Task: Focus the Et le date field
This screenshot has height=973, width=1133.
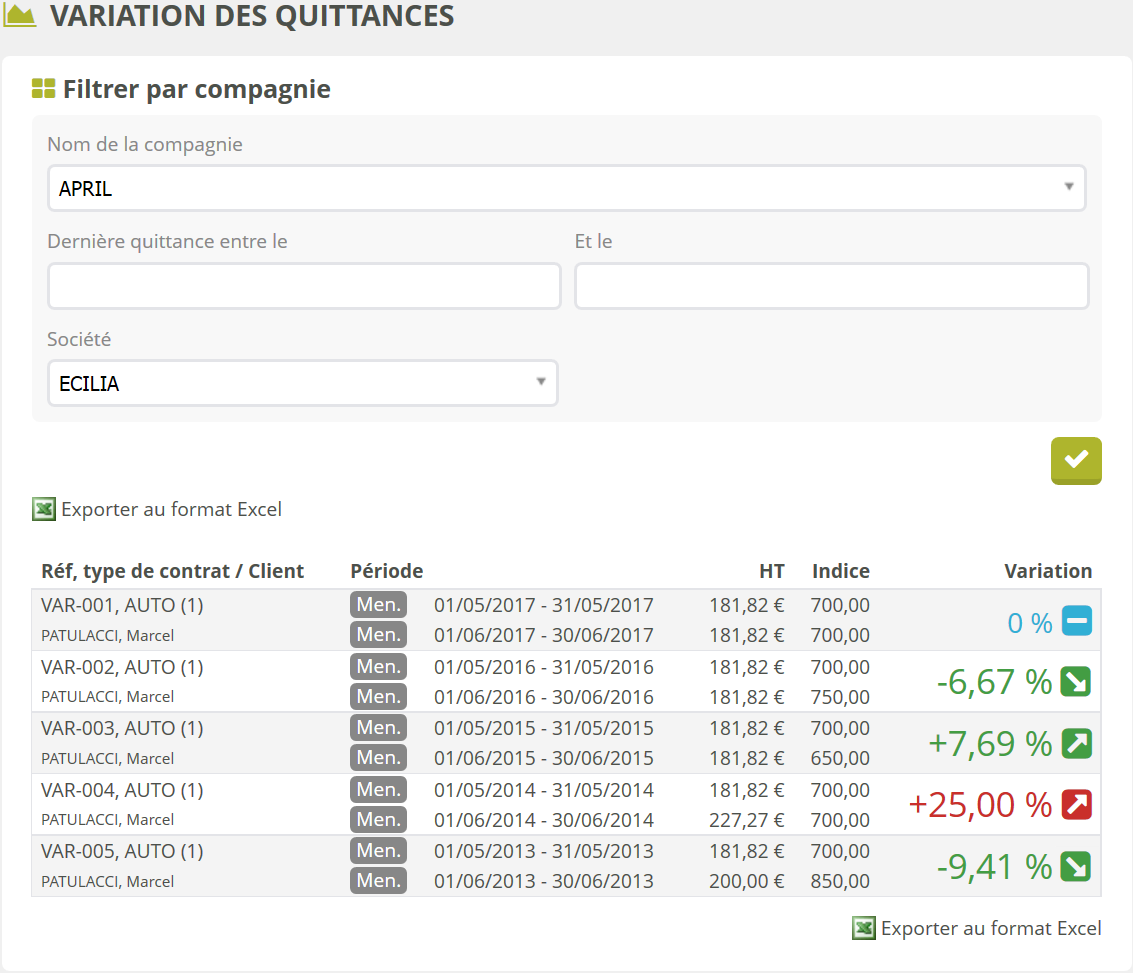Action: (830, 287)
